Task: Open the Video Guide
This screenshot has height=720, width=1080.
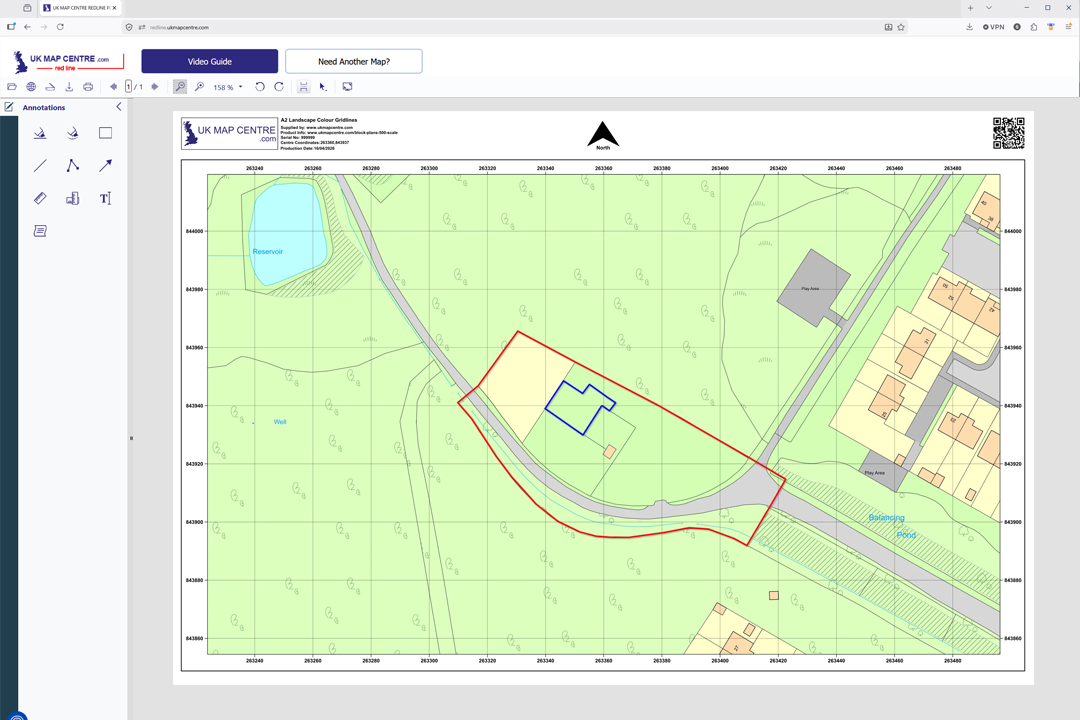Action: (210, 61)
